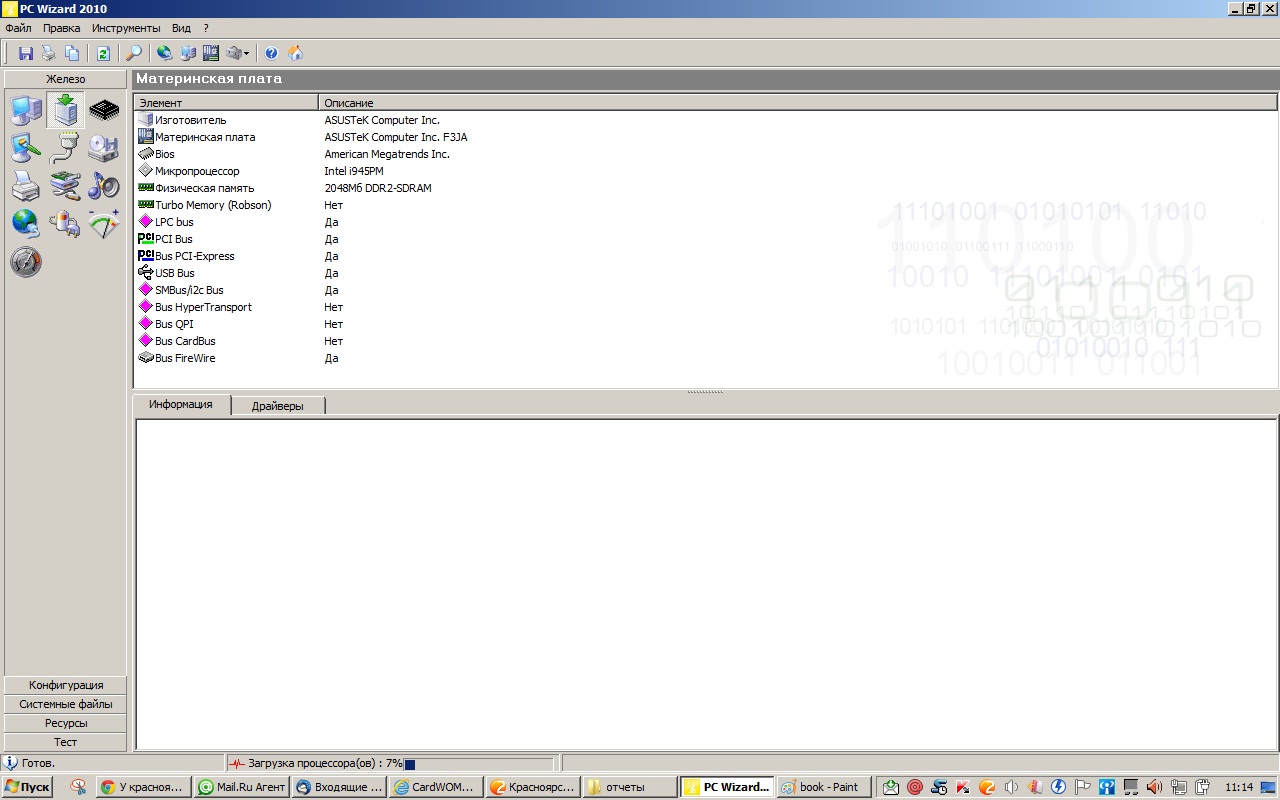Screen dimensions: 1280x800
Task: Select the Drives disk icon in sidebar
Action: [104, 148]
